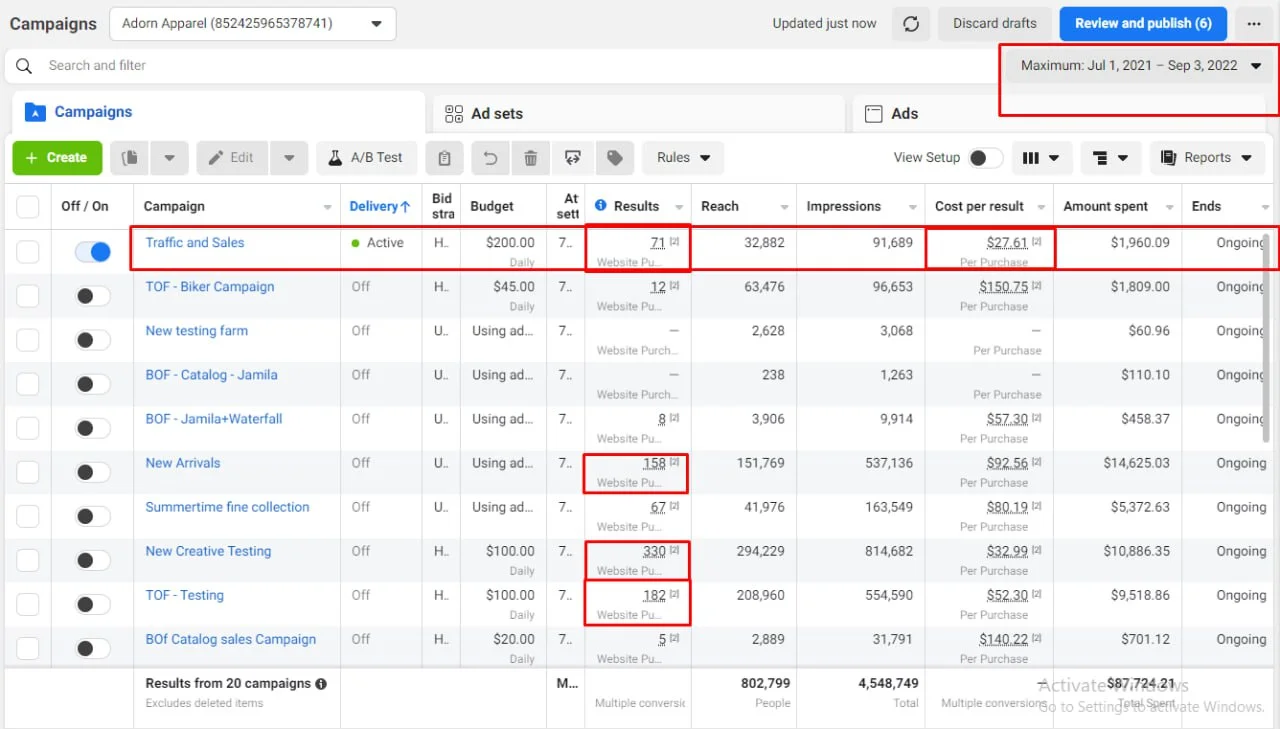Switch to the Ad sets tab
Viewport: 1280px width, 729px height.
coord(497,114)
